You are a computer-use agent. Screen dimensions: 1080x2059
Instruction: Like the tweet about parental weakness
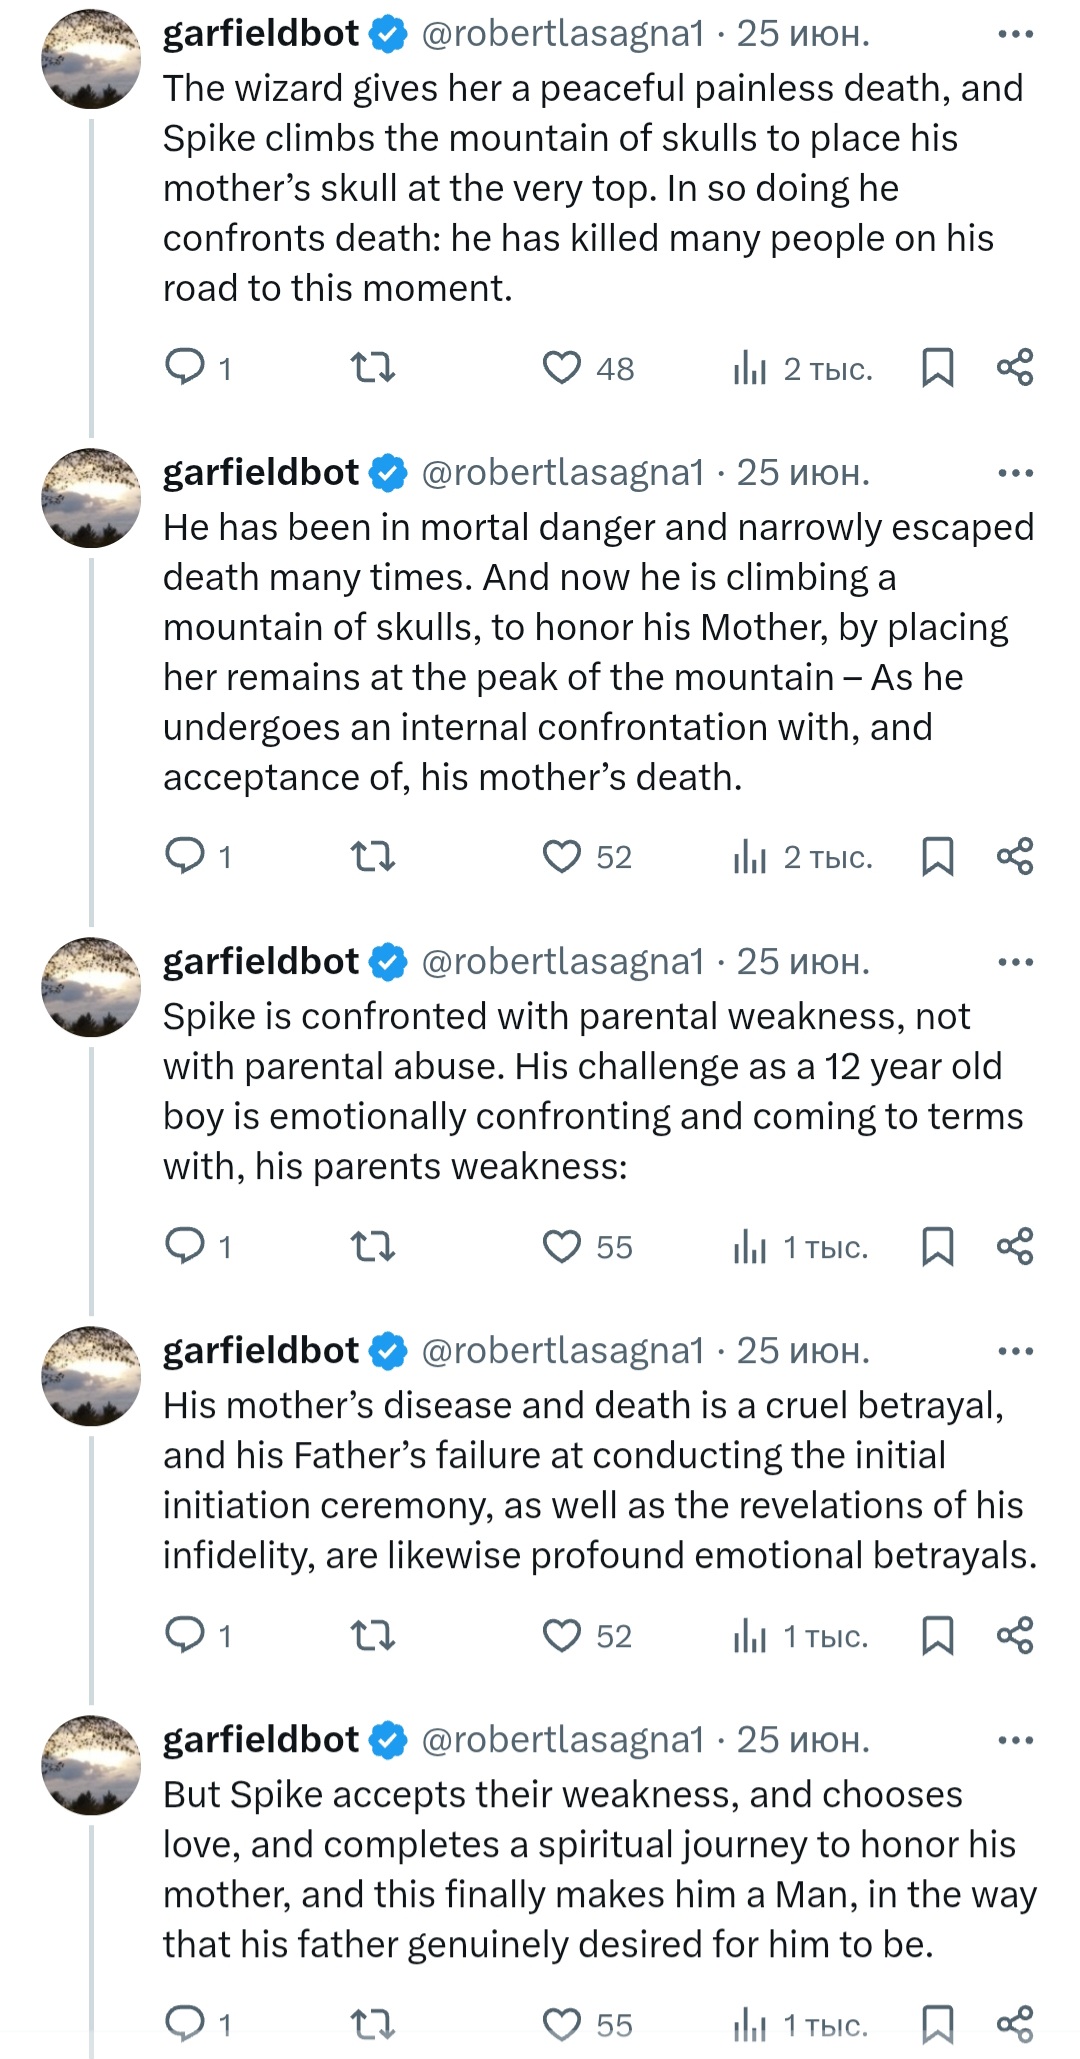tap(562, 1247)
